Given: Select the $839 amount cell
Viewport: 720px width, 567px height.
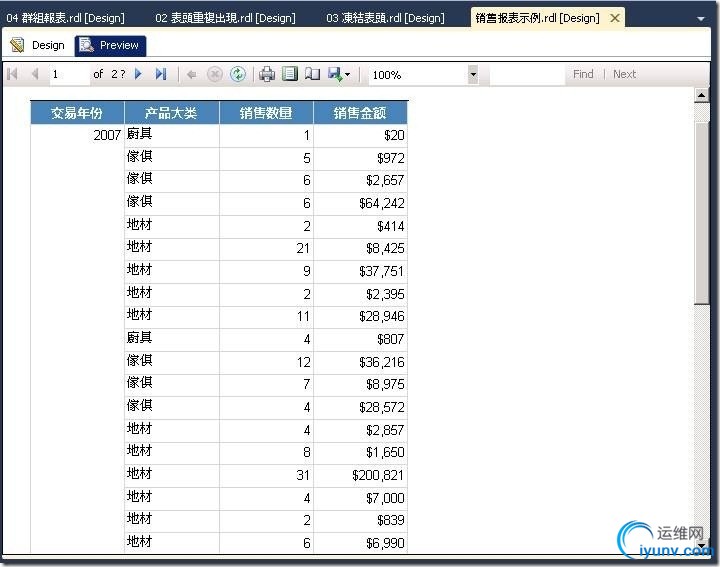Looking at the screenshot, I should click(x=360, y=521).
